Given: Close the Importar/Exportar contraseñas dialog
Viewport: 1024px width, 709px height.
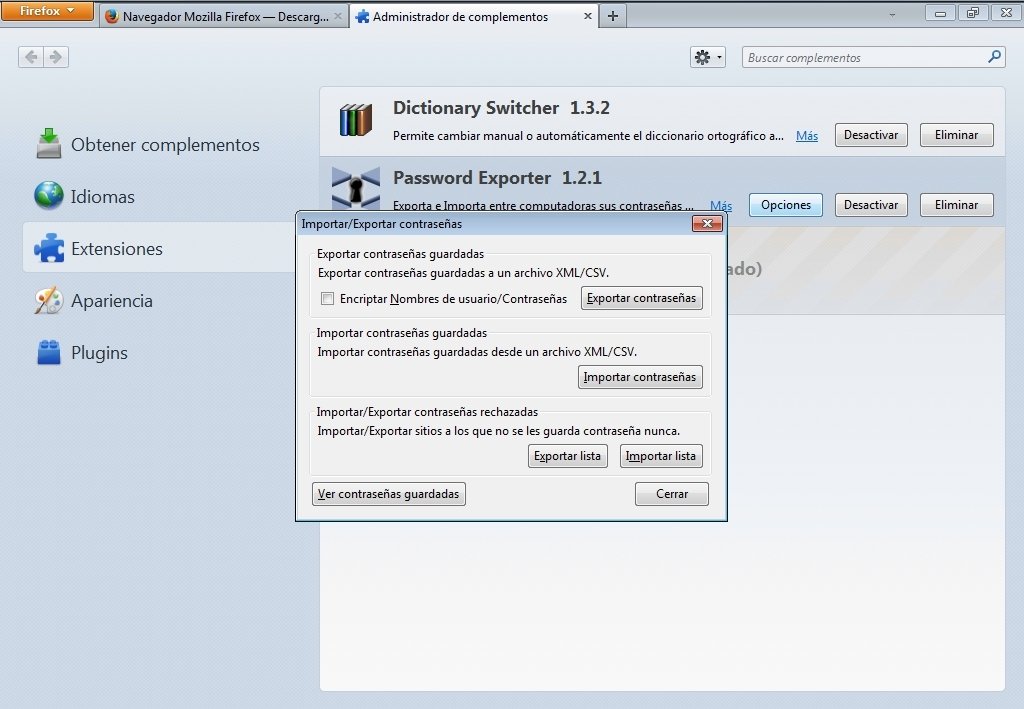Looking at the screenshot, I should coord(707,224).
